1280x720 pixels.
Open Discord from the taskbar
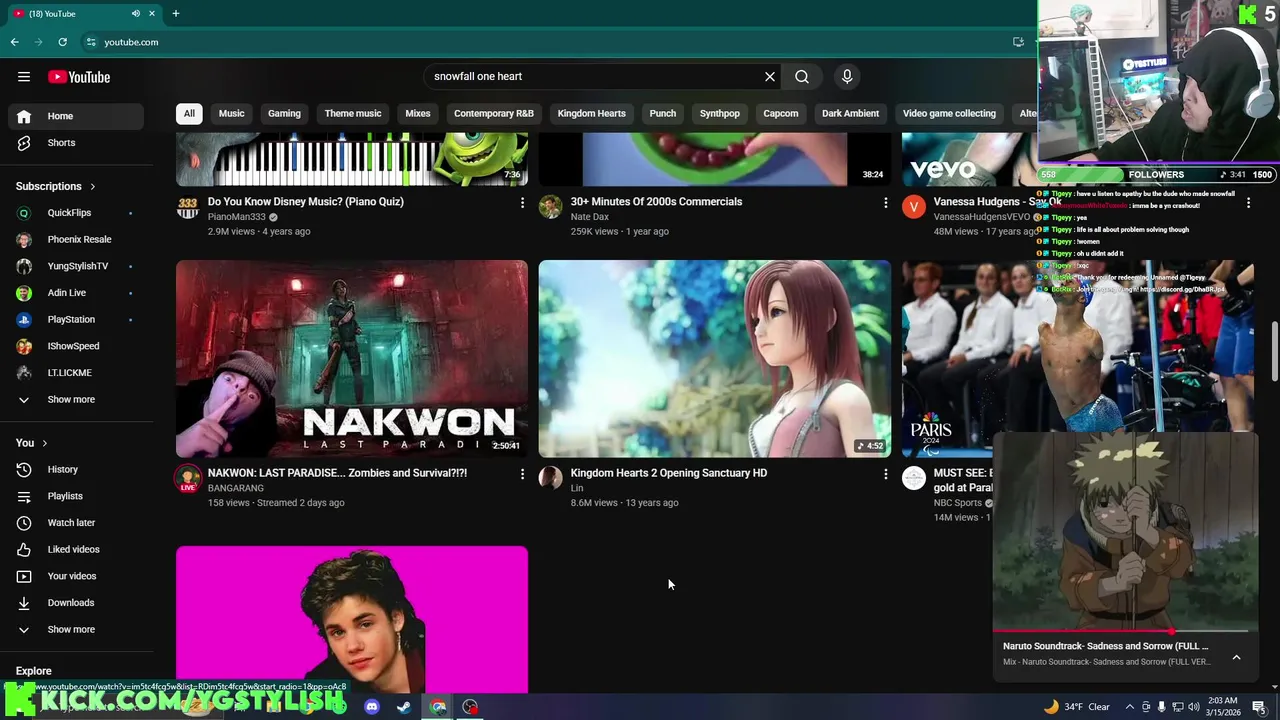[x=372, y=707]
